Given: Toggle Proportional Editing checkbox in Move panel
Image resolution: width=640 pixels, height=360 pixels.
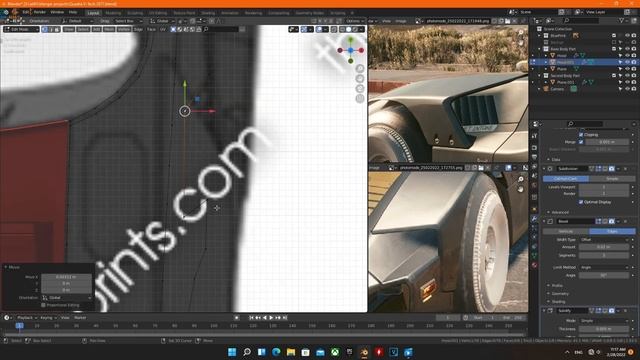Looking at the screenshot, I should coord(43,305).
